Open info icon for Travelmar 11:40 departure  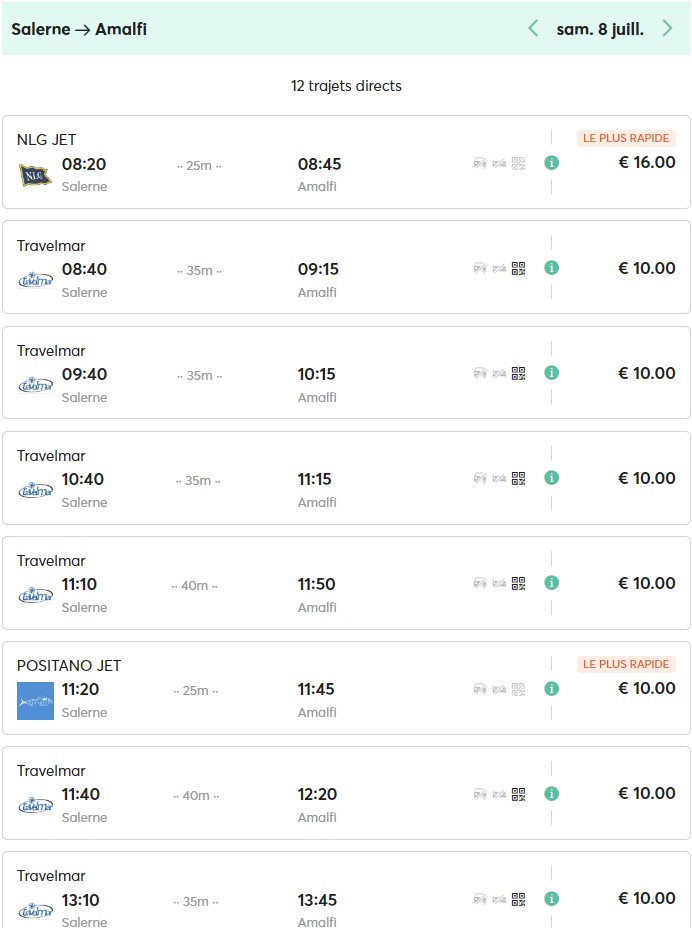point(551,793)
